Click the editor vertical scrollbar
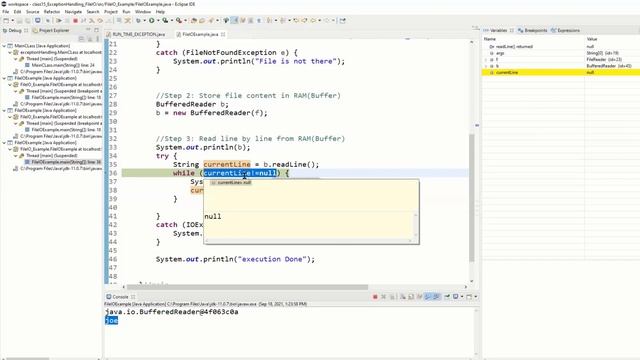 click(471, 198)
